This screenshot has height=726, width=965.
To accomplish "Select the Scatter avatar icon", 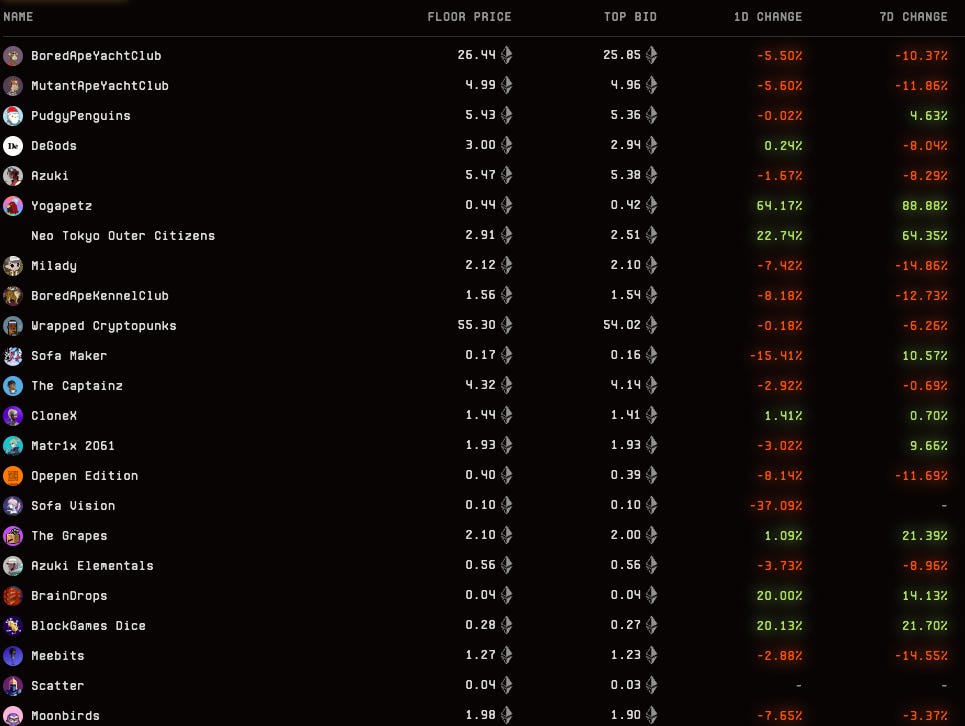I will tap(13, 685).
